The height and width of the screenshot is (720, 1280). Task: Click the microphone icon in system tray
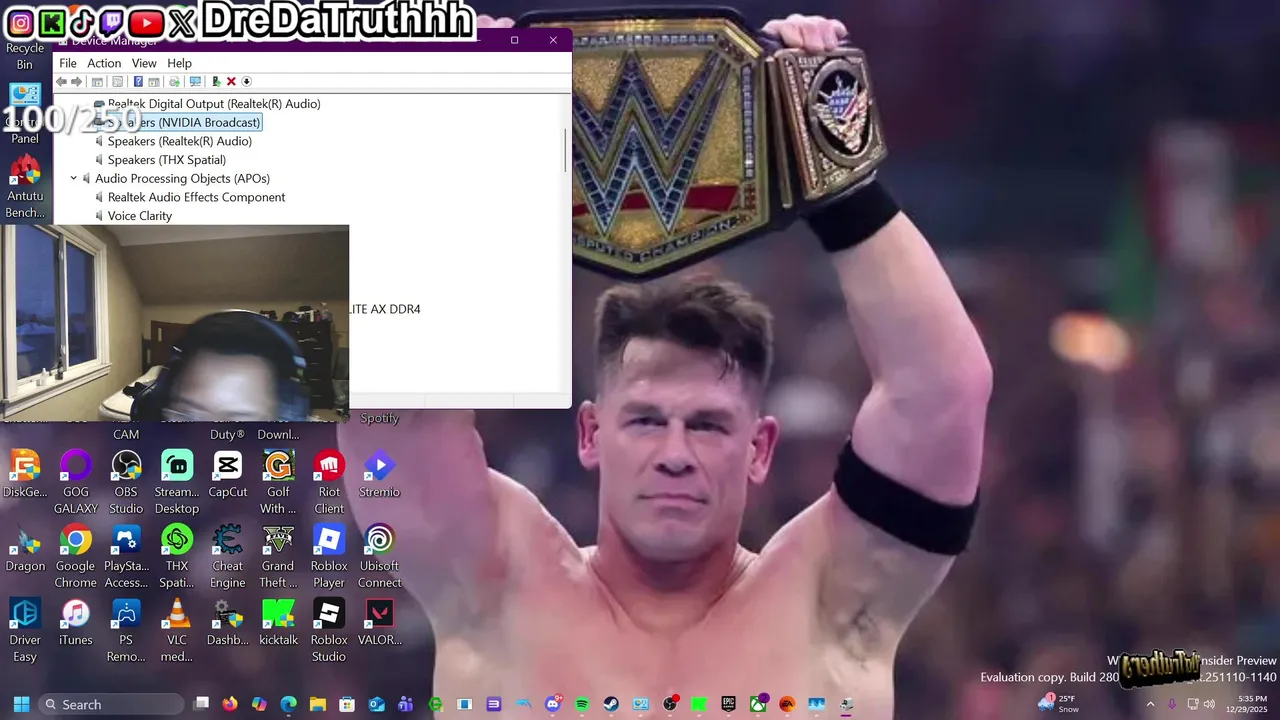point(1172,704)
